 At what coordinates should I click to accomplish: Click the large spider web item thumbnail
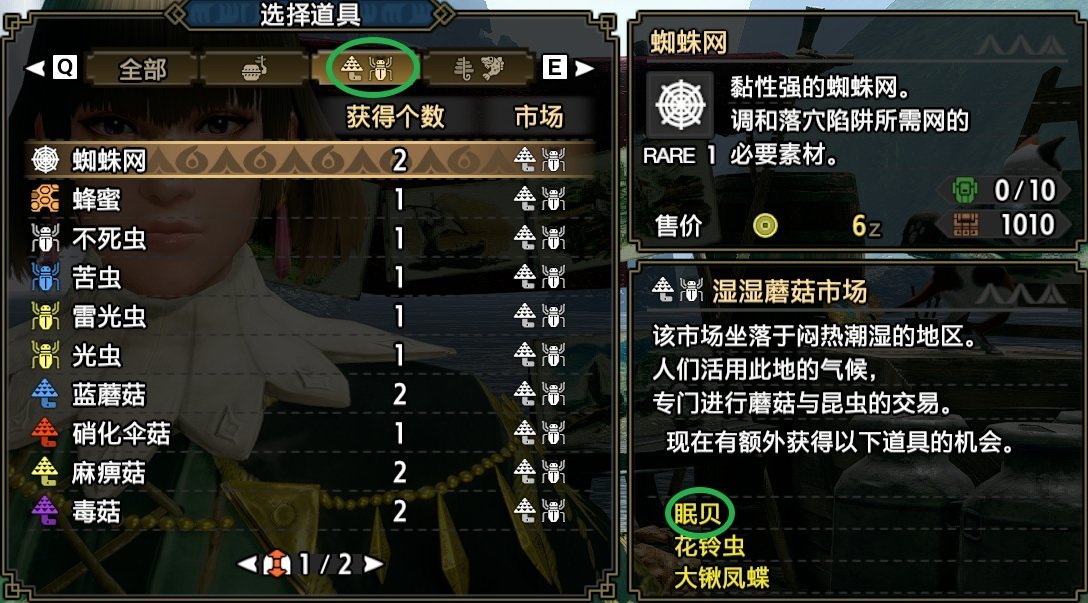pyautogui.click(x=680, y=104)
